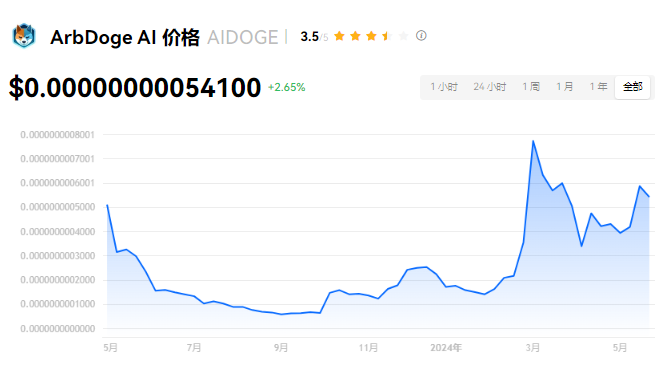
Task: Click the 3.5 rating score
Action: tap(310, 36)
